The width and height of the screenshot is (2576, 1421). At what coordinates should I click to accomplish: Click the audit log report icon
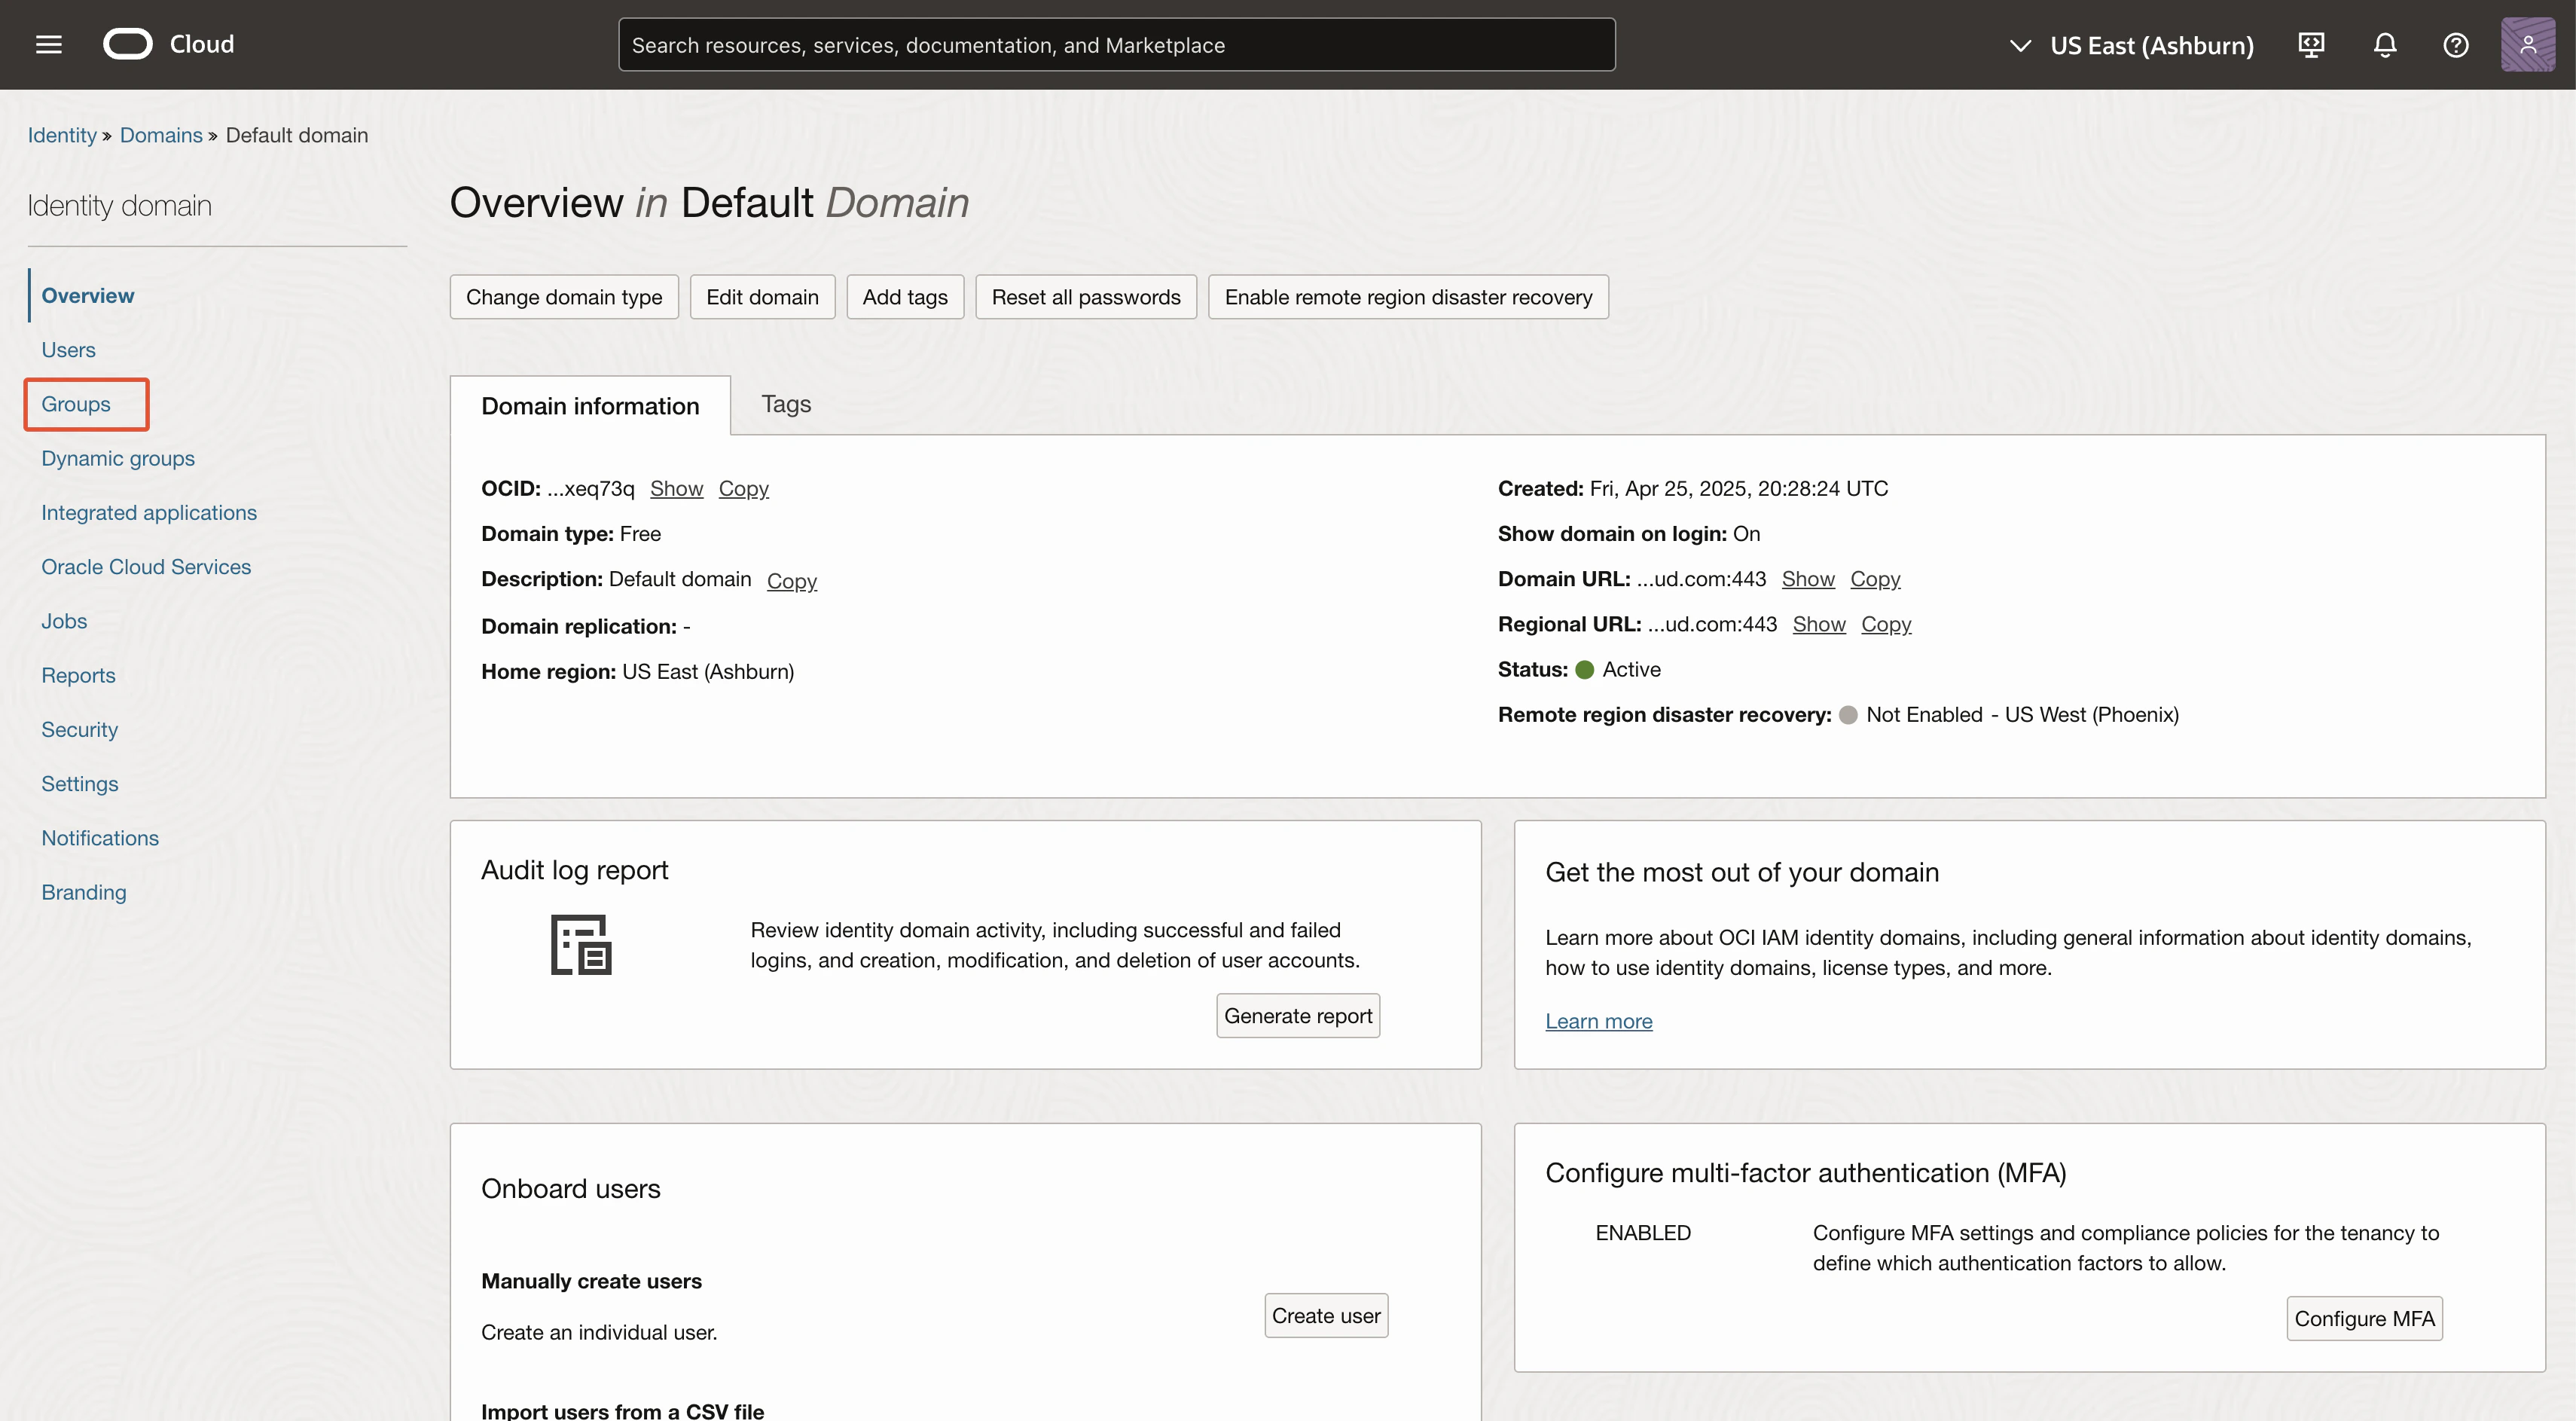581,944
